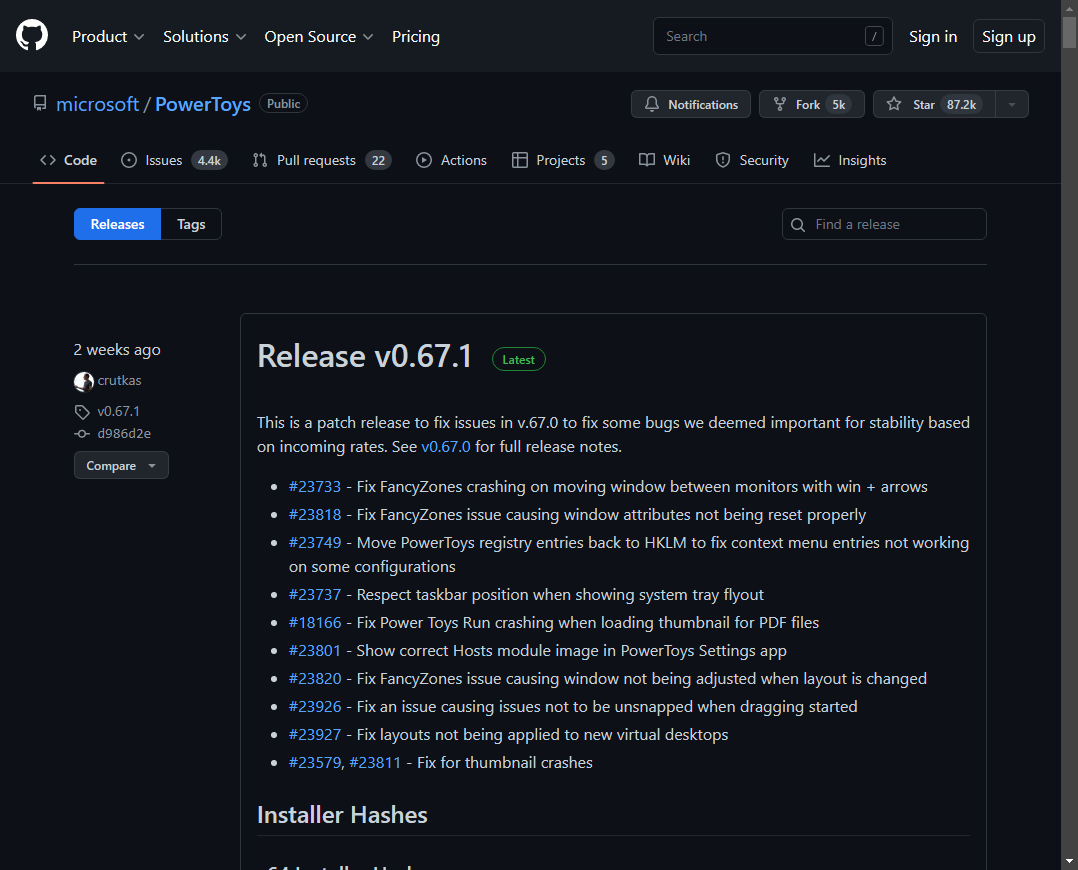
Task: Click crutkas user avatar
Action: pyautogui.click(x=84, y=381)
